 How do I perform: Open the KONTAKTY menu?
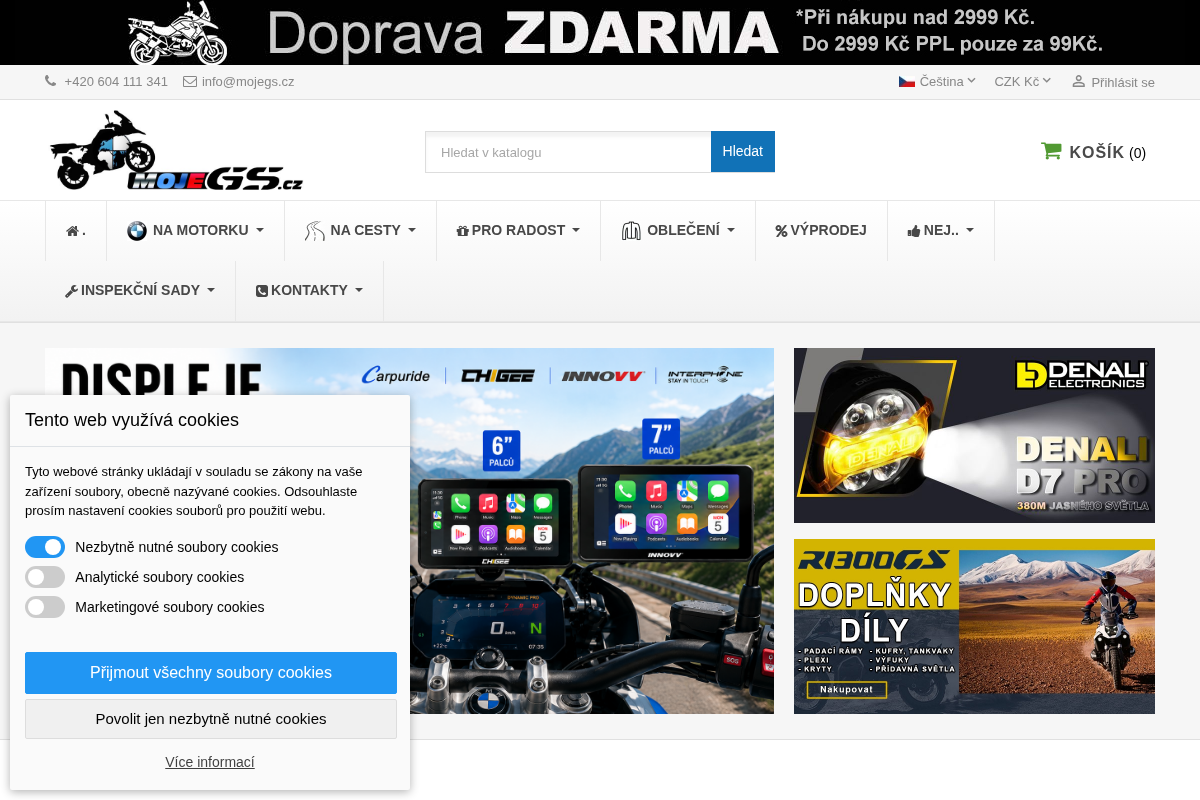pos(309,291)
